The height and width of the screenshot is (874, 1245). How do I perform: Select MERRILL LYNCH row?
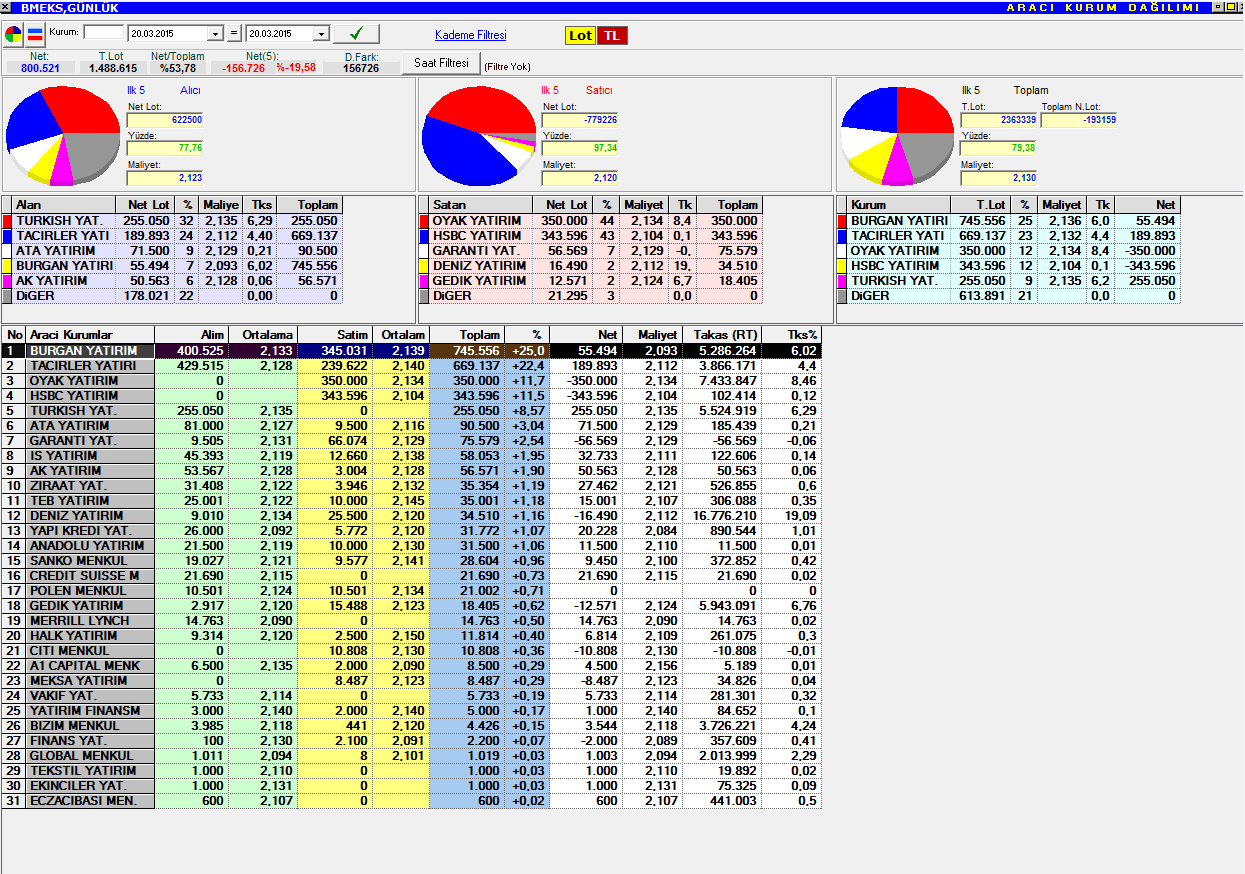tap(412, 621)
